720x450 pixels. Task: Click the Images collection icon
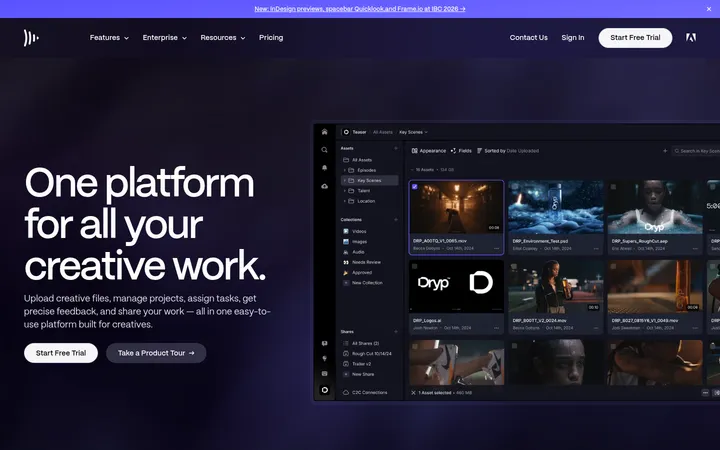click(x=346, y=242)
